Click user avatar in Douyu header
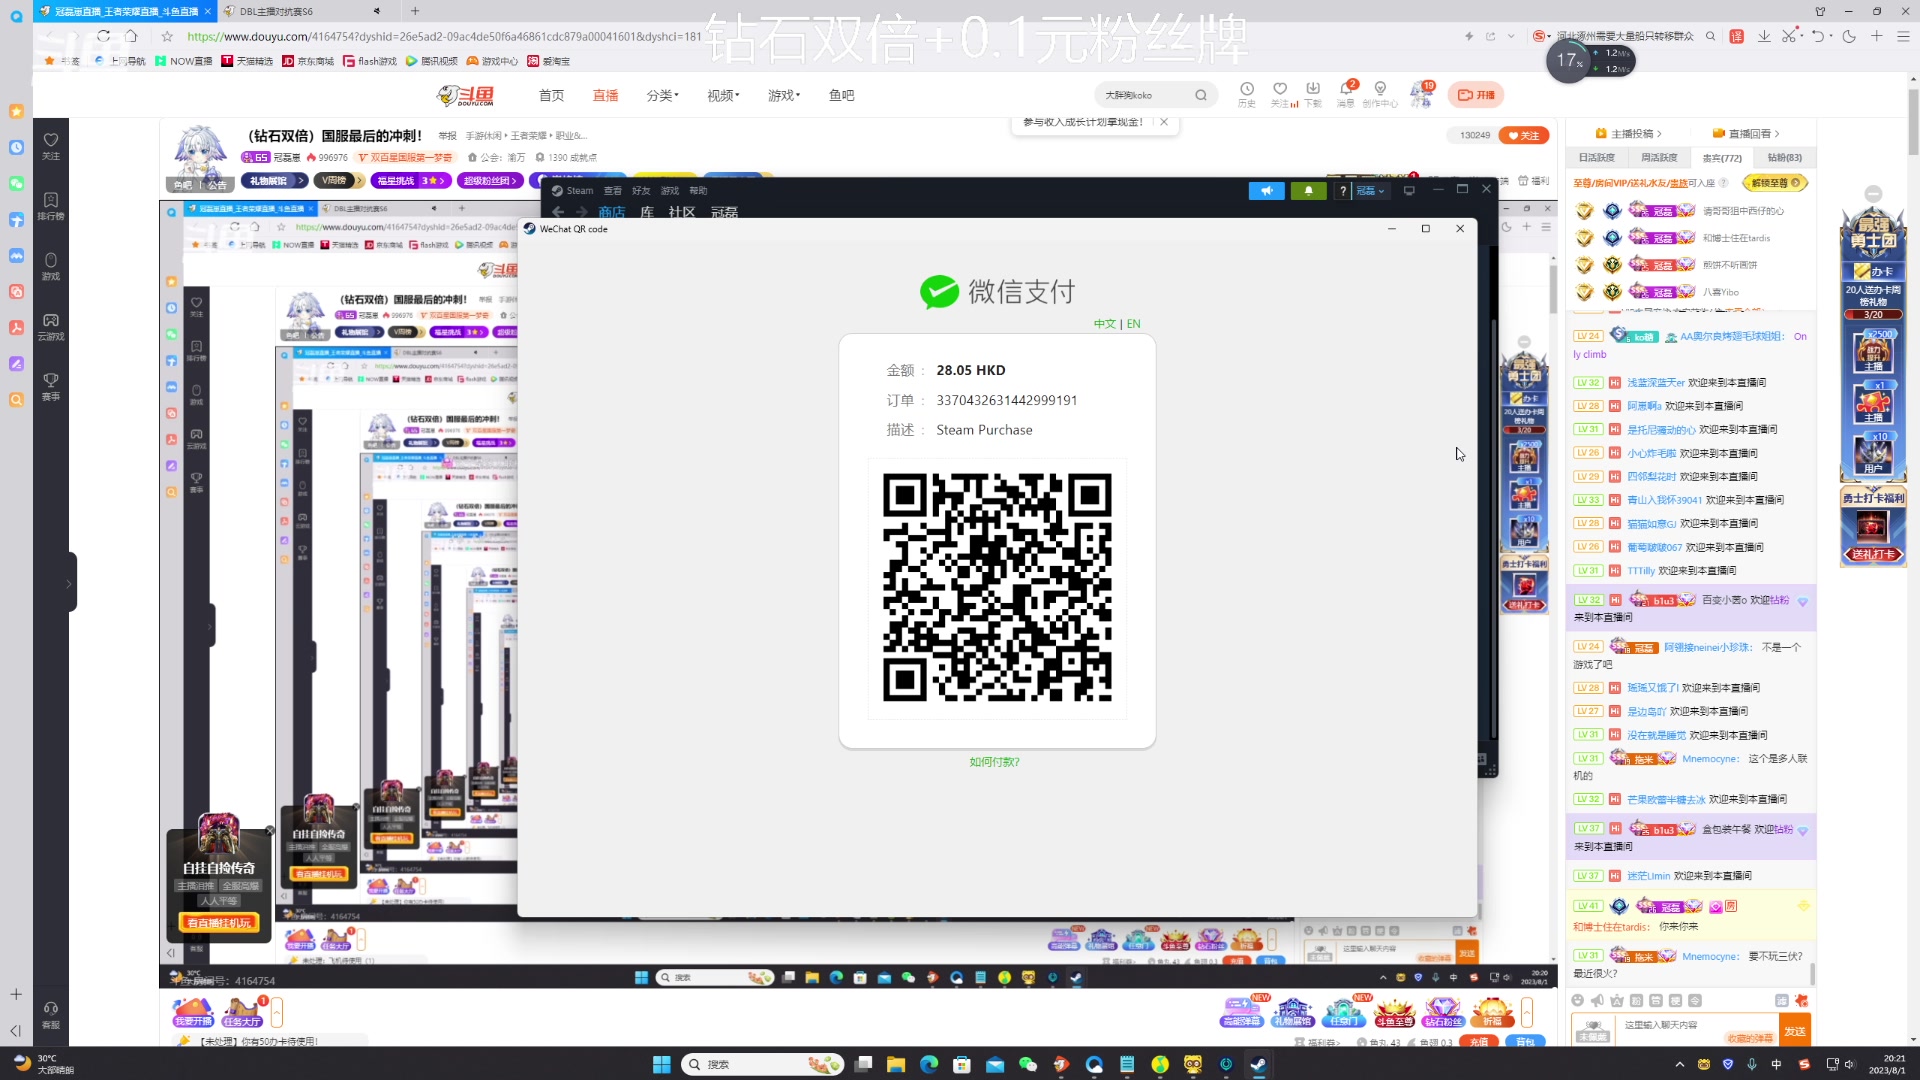This screenshot has height=1080, width=1920. (x=1420, y=94)
